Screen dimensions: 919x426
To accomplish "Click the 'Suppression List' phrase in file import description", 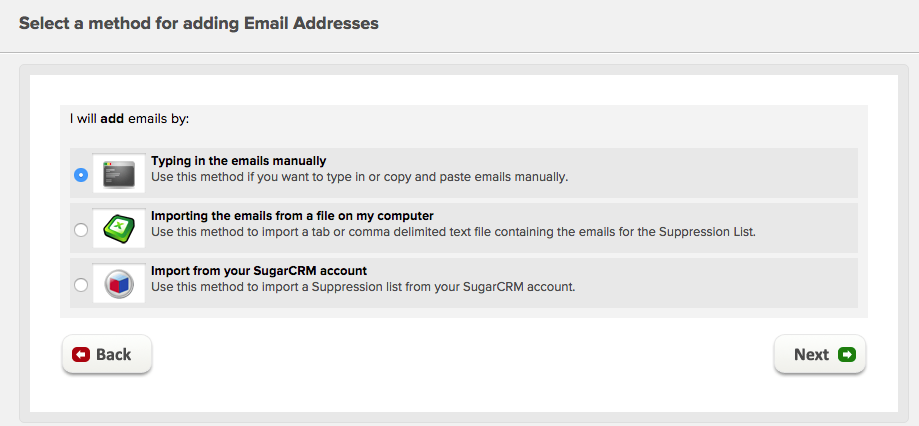I will [707, 231].
